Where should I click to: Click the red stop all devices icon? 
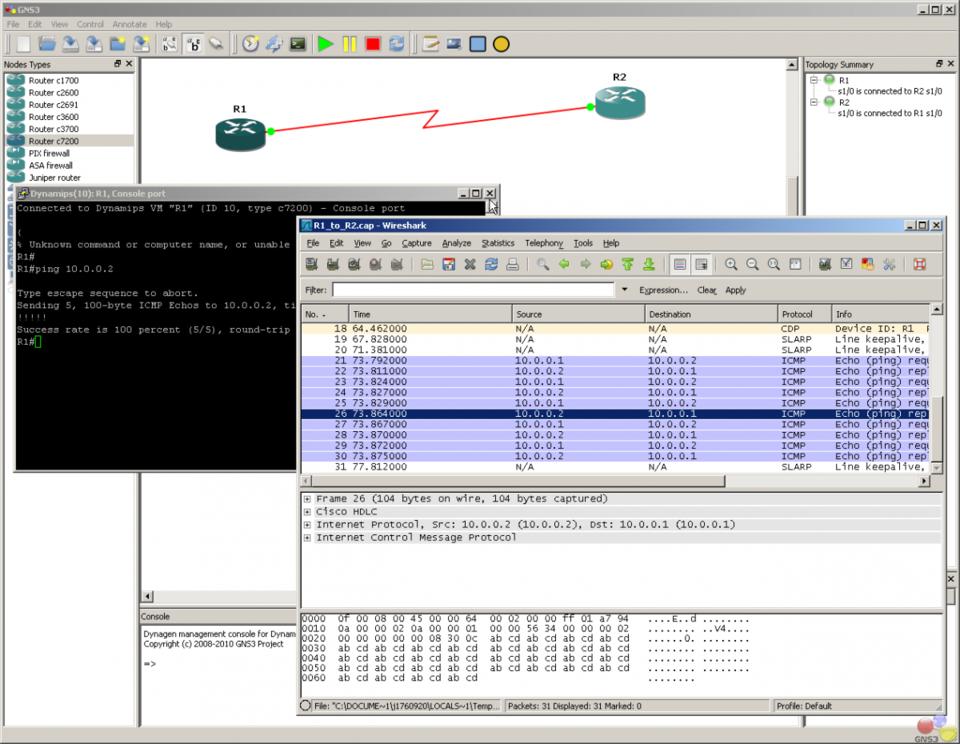(373, 44)
